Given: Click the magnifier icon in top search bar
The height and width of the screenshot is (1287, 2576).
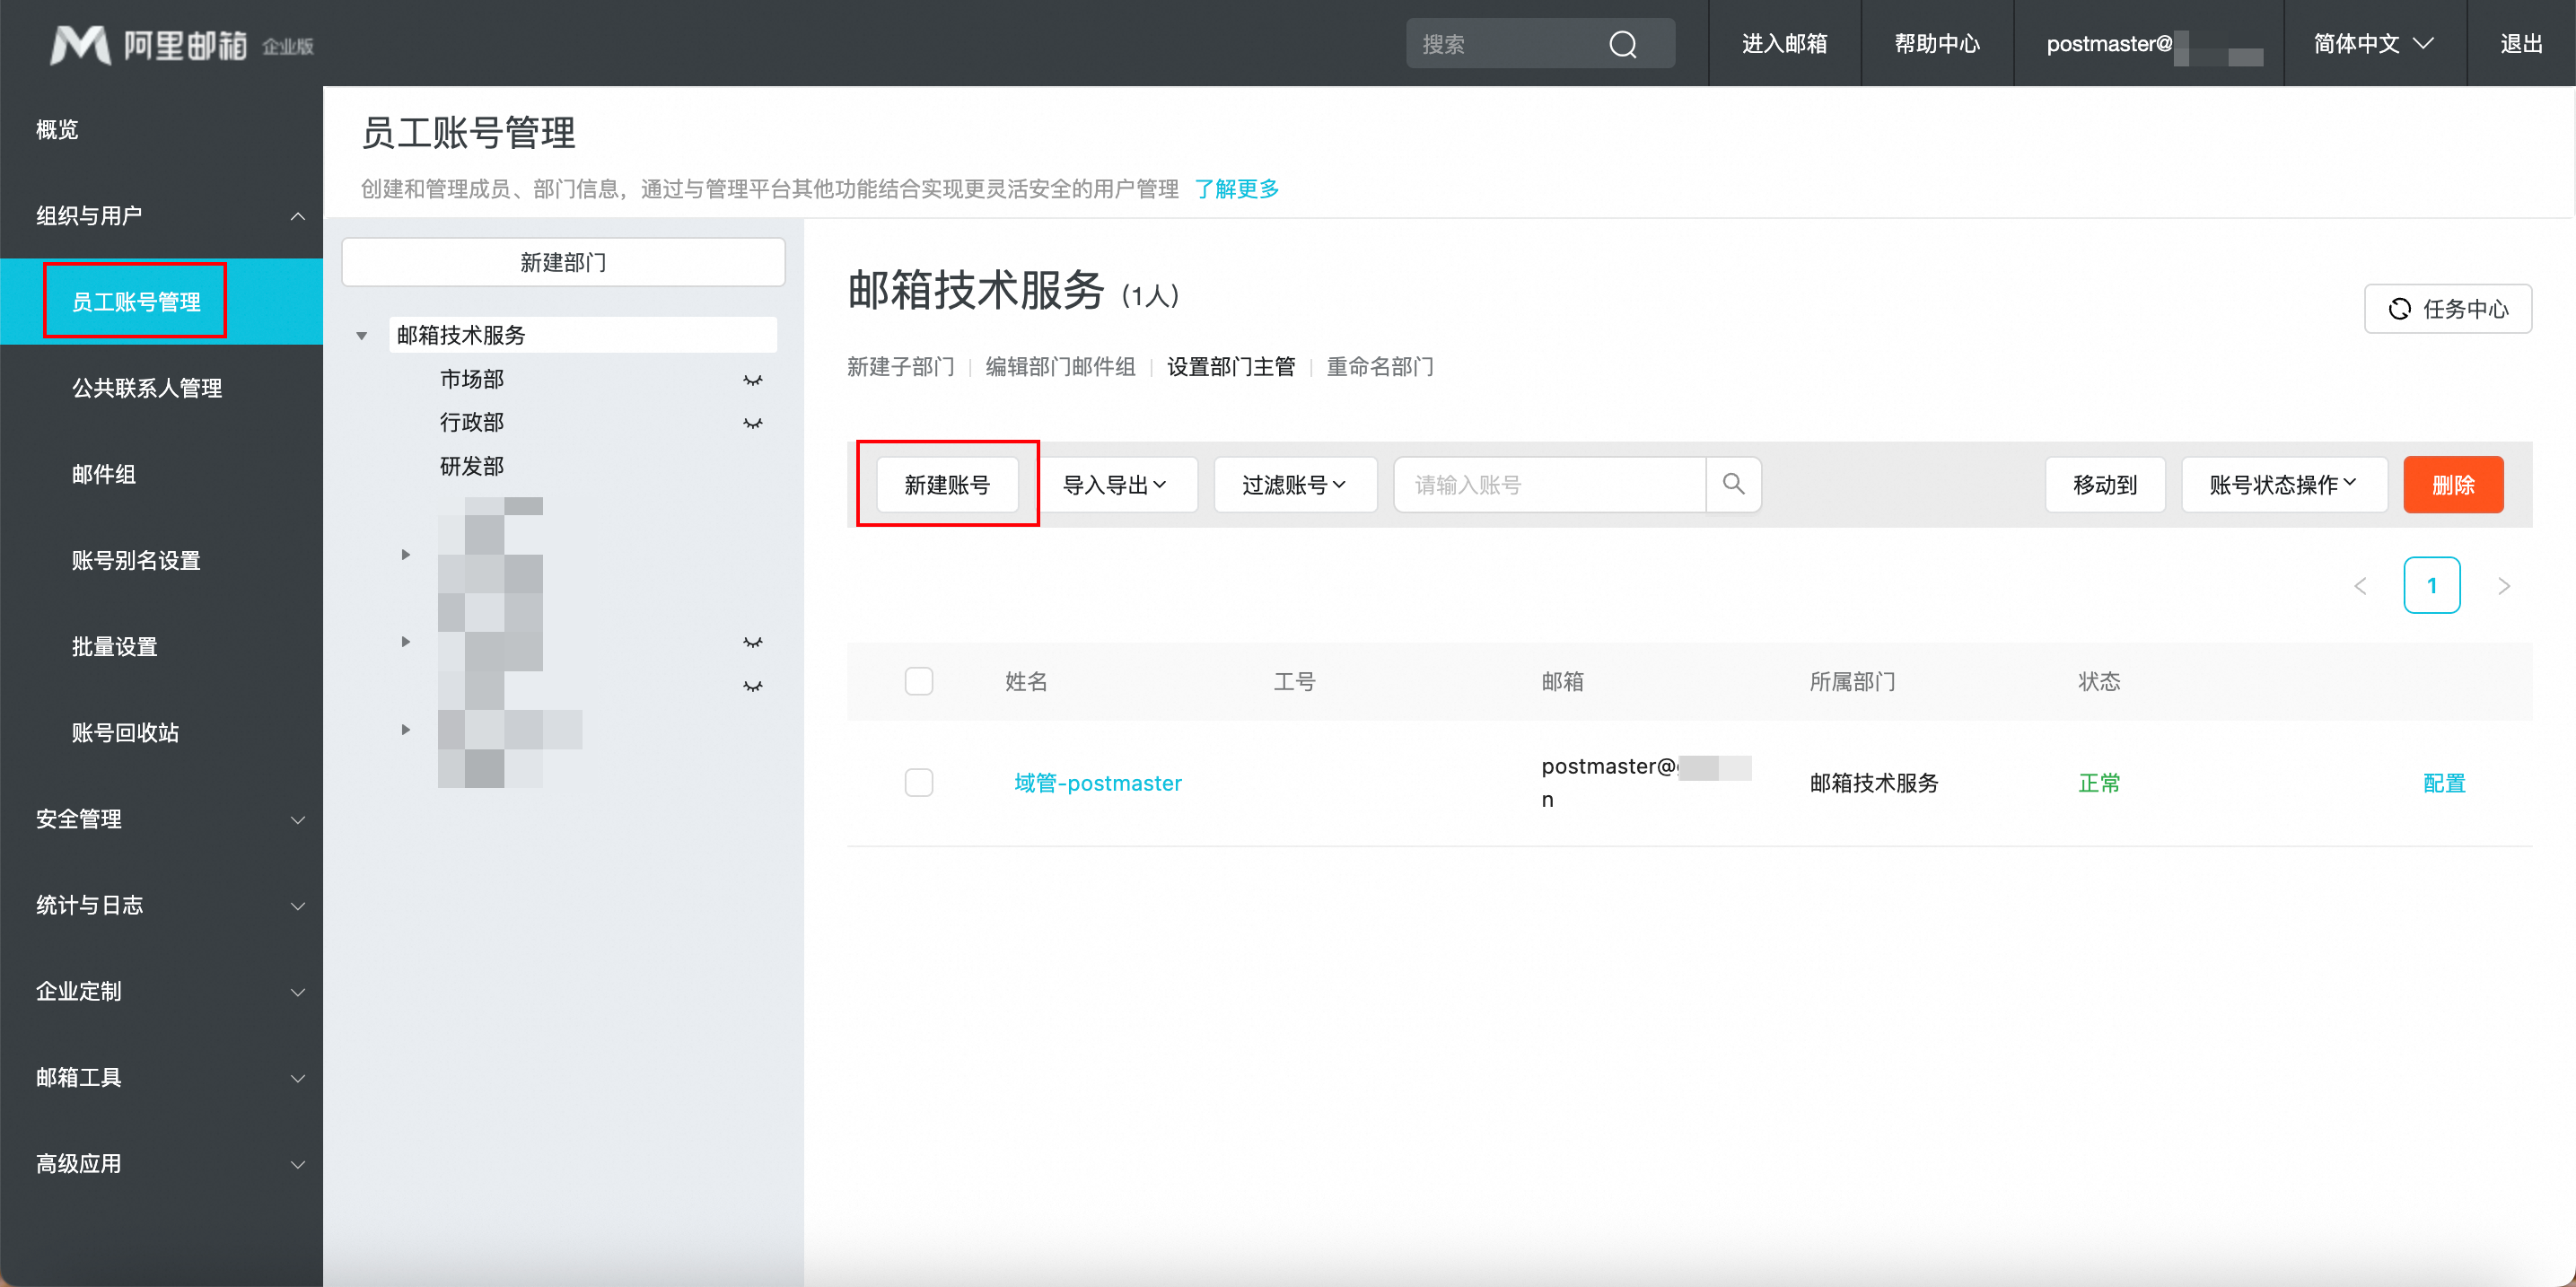Looking at the screenshot, I should click(1622, 44).
